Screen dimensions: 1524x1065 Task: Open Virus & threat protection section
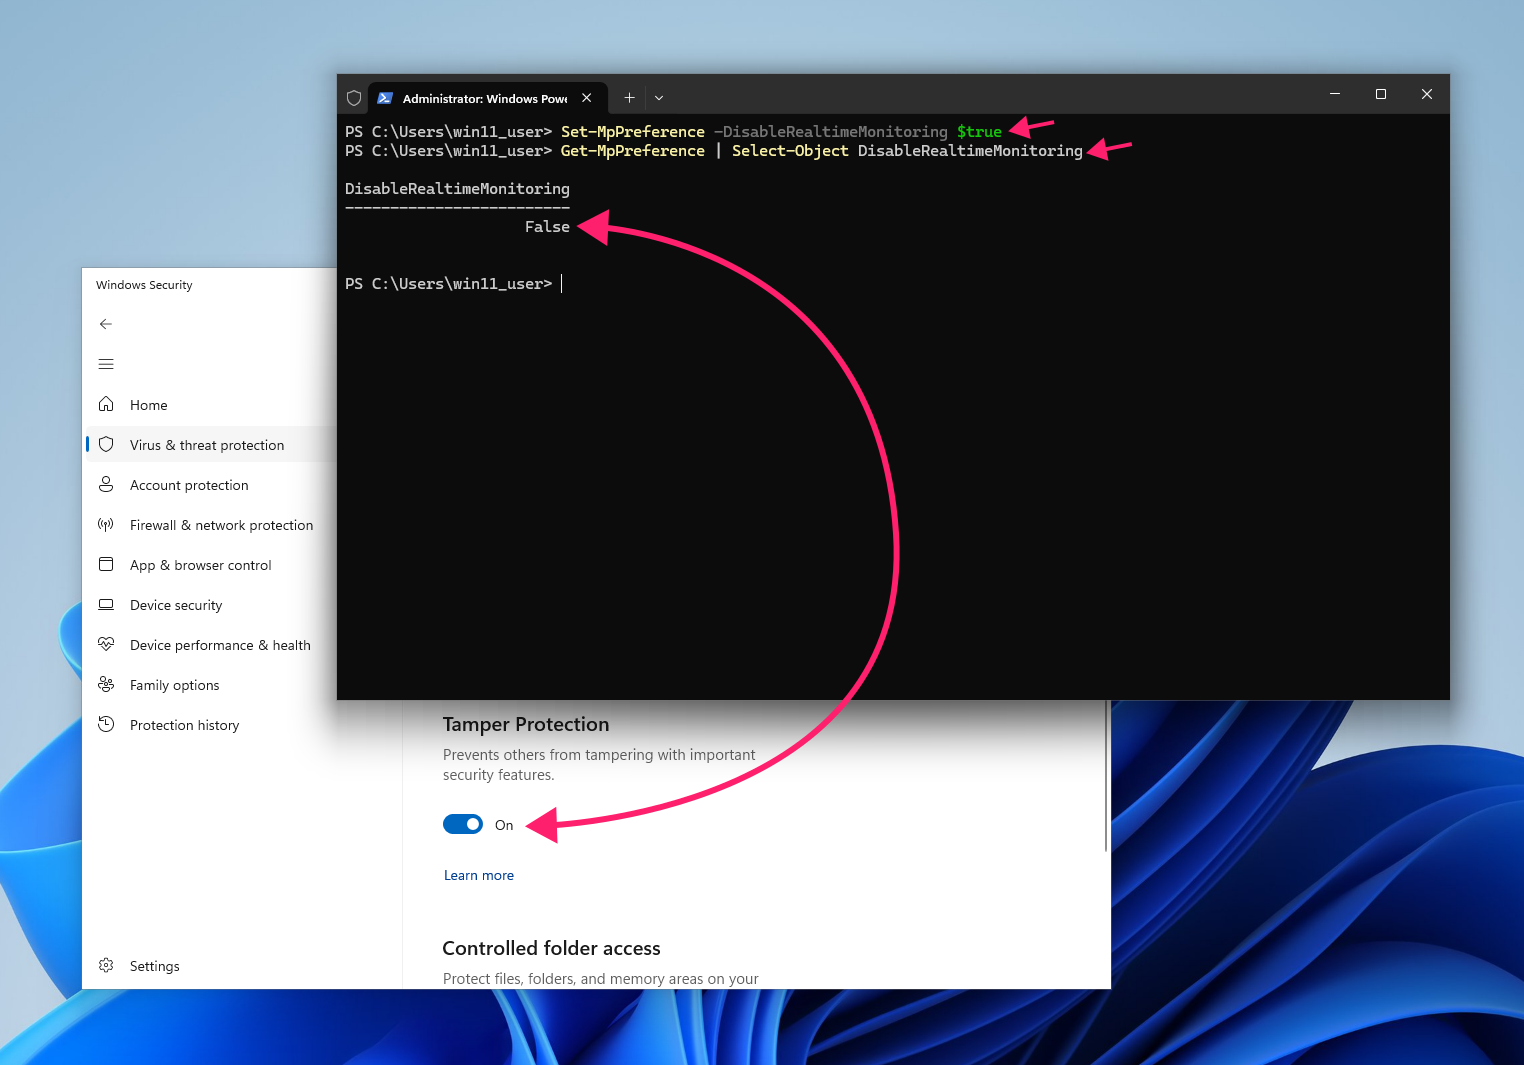210,445
